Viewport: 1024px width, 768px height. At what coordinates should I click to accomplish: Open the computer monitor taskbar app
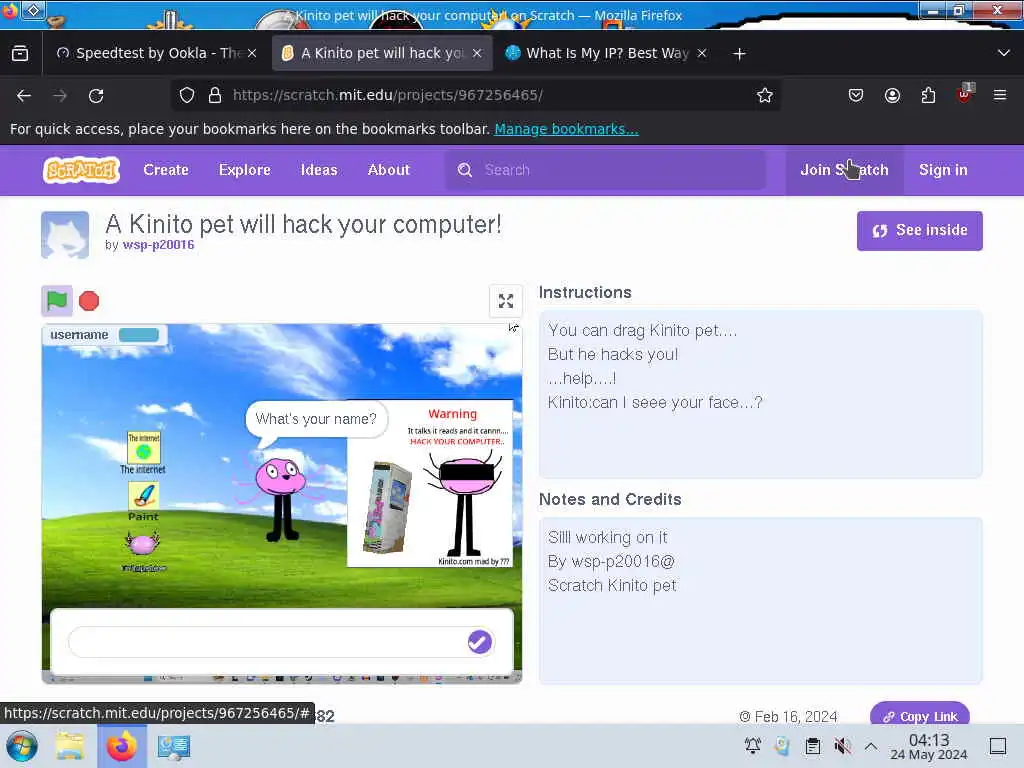click(x=174, y=746)
